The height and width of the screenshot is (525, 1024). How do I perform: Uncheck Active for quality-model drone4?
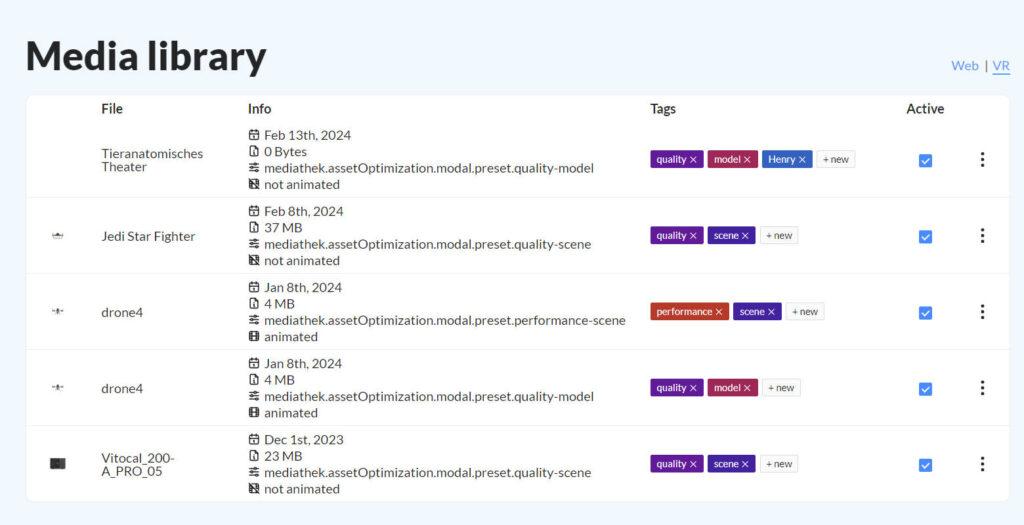point(925,389)
